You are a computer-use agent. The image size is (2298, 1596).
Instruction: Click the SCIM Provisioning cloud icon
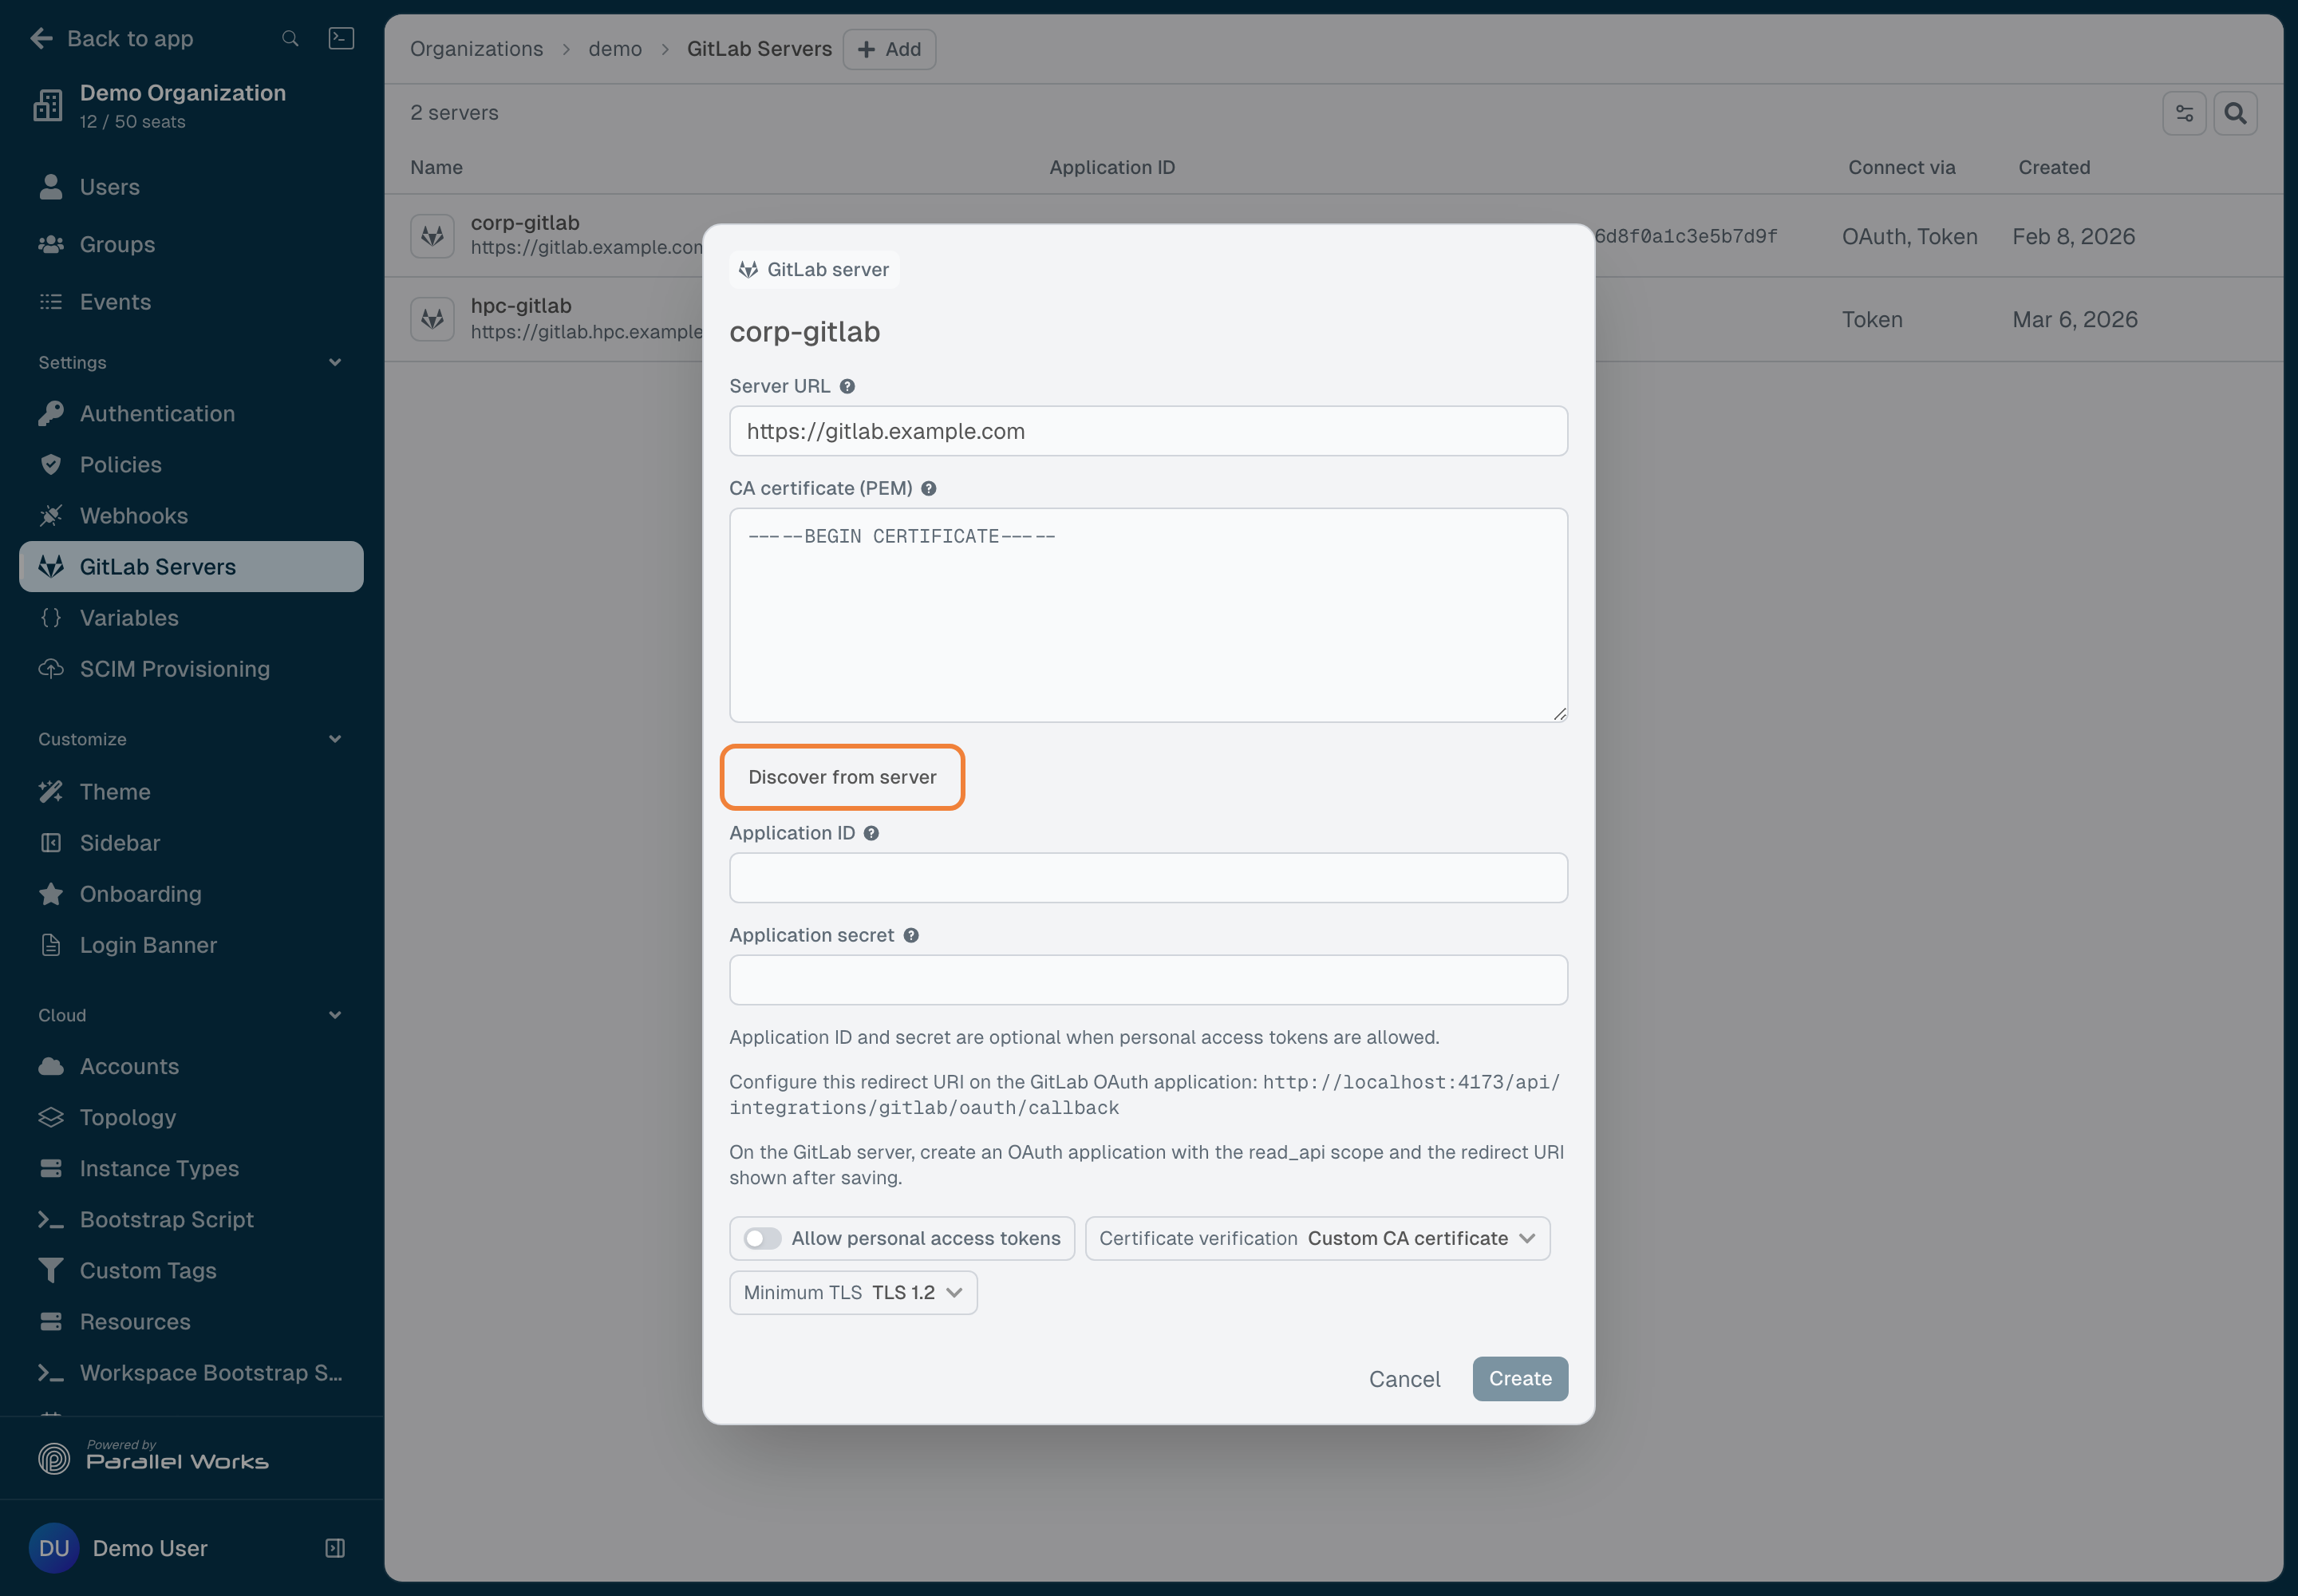pos(51,668)
